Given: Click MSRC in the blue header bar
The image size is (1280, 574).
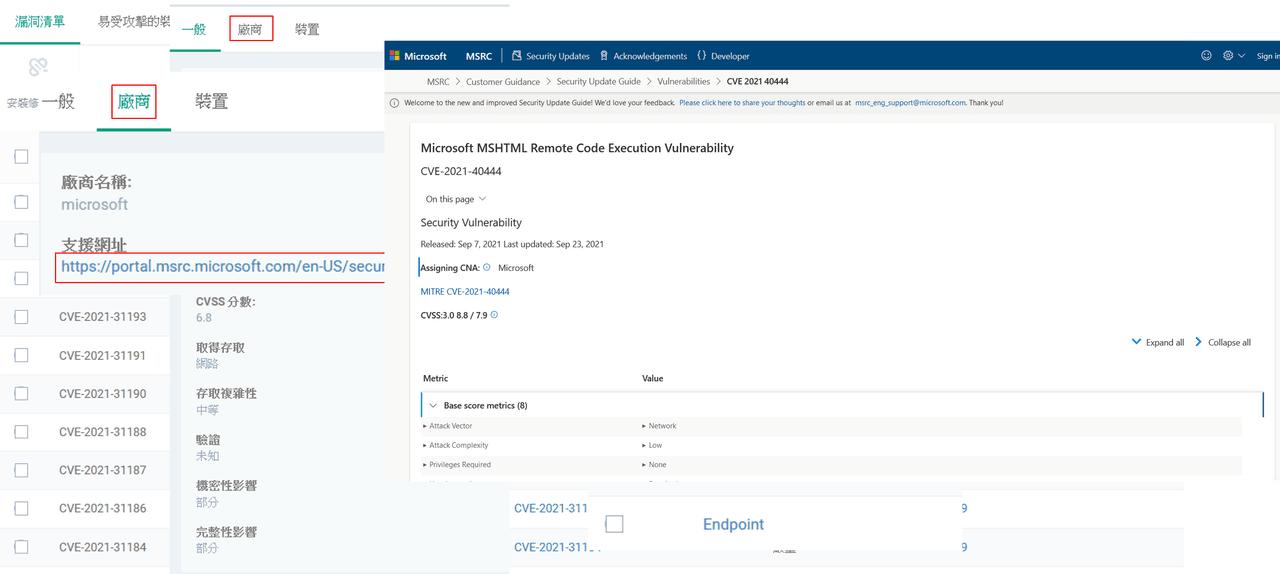Looking at the screenshot, I should (x=478, y=56).
